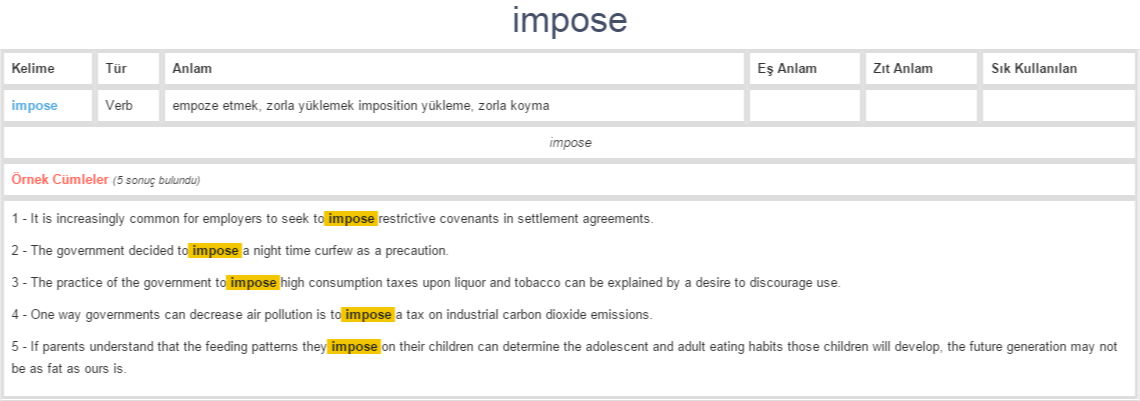Select the "Zıt Anlam" column header
The width and height of the screenshot is (1140, 401).
click(x=903, y=69)
